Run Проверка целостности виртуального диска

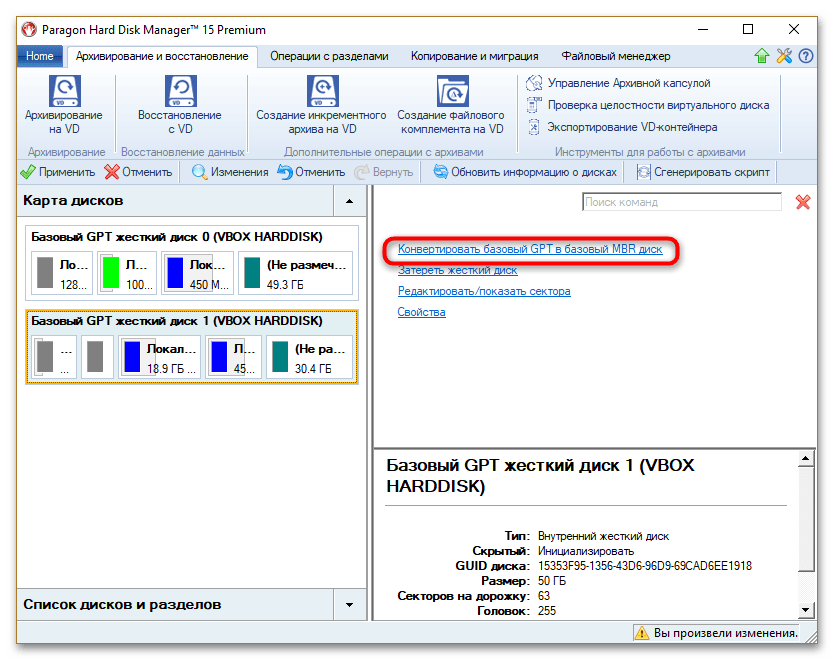[x=648, y=105]
